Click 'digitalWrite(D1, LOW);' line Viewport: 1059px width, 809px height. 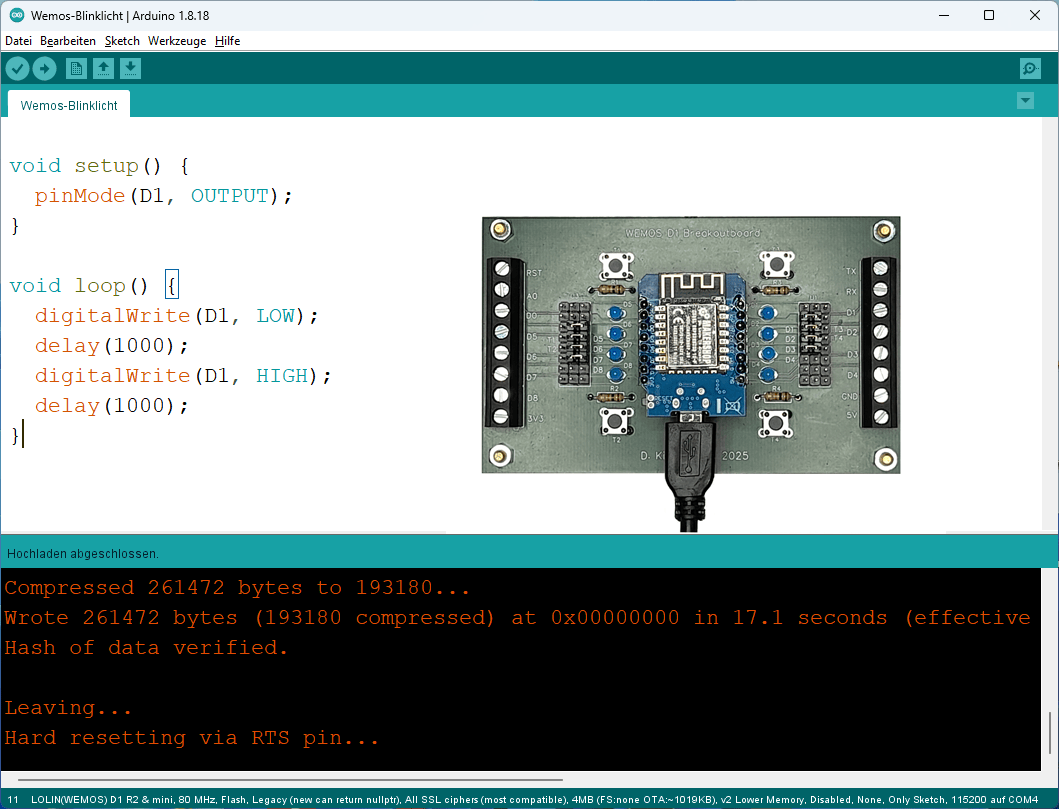click(x=176, y=316)
